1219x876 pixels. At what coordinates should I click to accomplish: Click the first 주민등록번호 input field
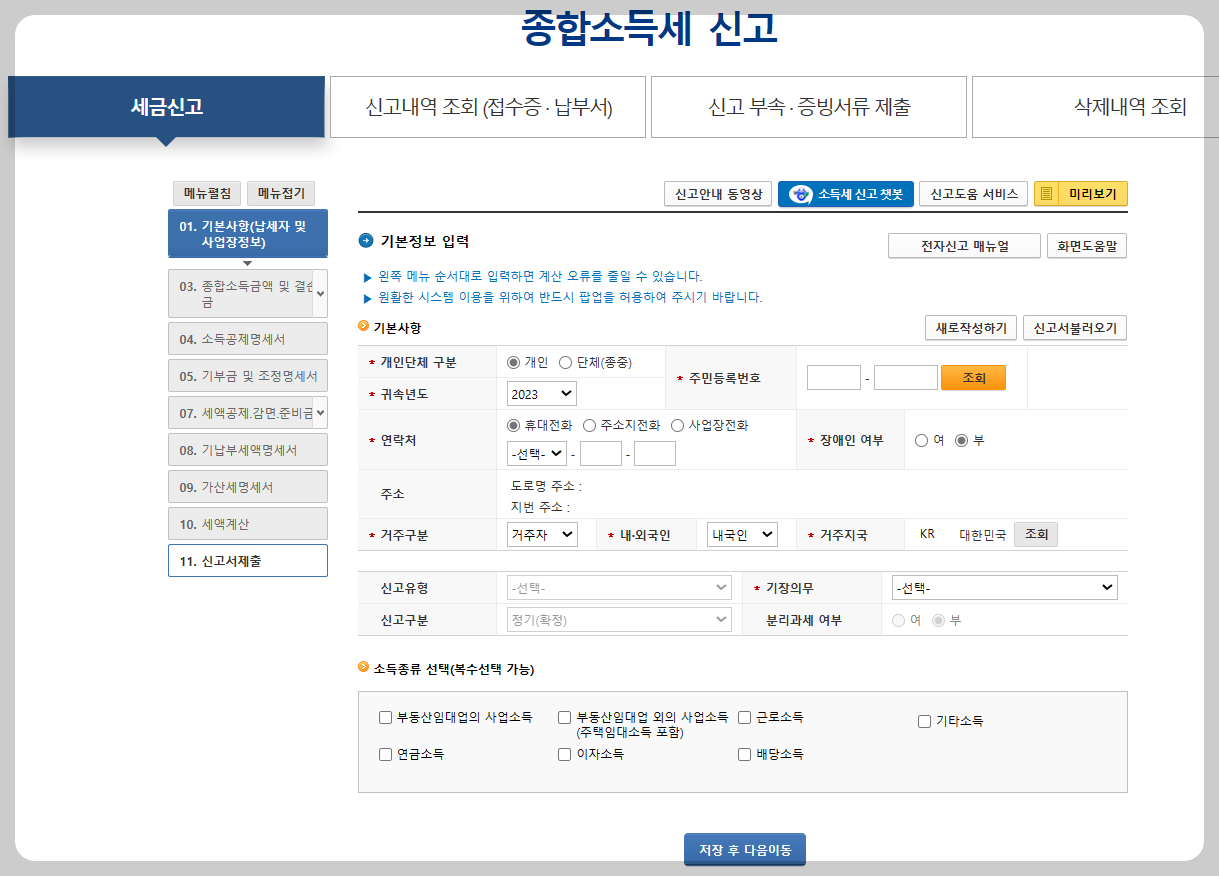pyautogui.click(x=834, y=378)
